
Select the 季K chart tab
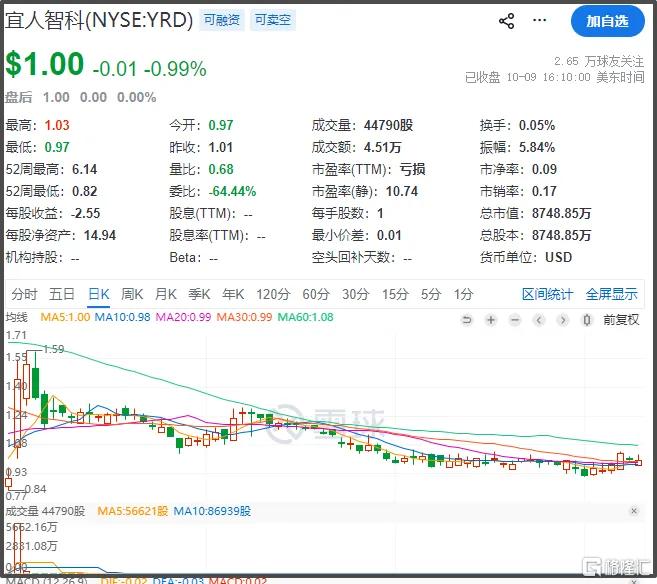coord(199,294)
